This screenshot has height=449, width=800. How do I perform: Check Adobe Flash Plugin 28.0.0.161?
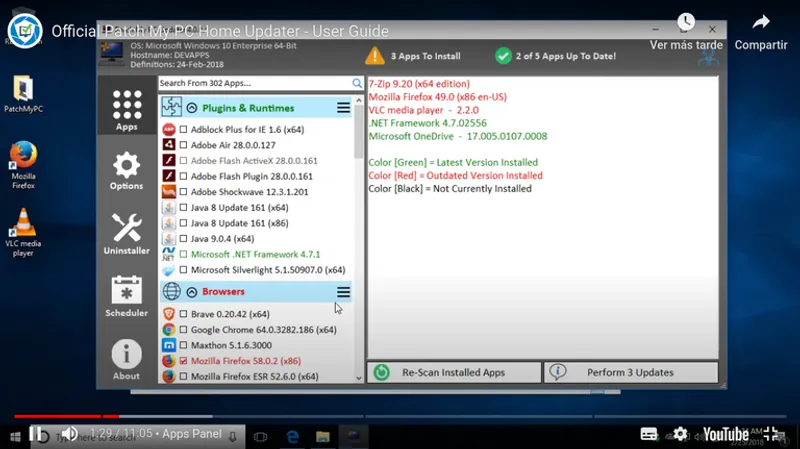pyautogui.click(x=183, y=176)
